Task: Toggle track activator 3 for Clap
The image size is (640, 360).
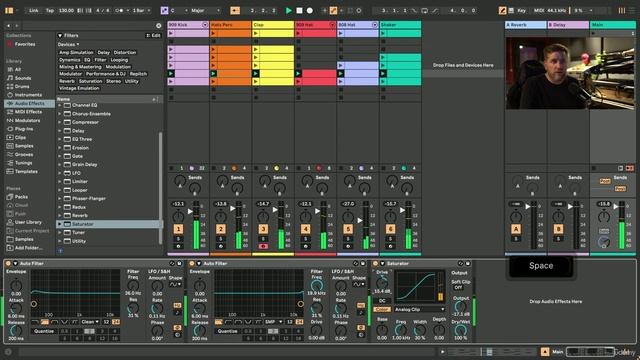Action: tap(263, 229)
